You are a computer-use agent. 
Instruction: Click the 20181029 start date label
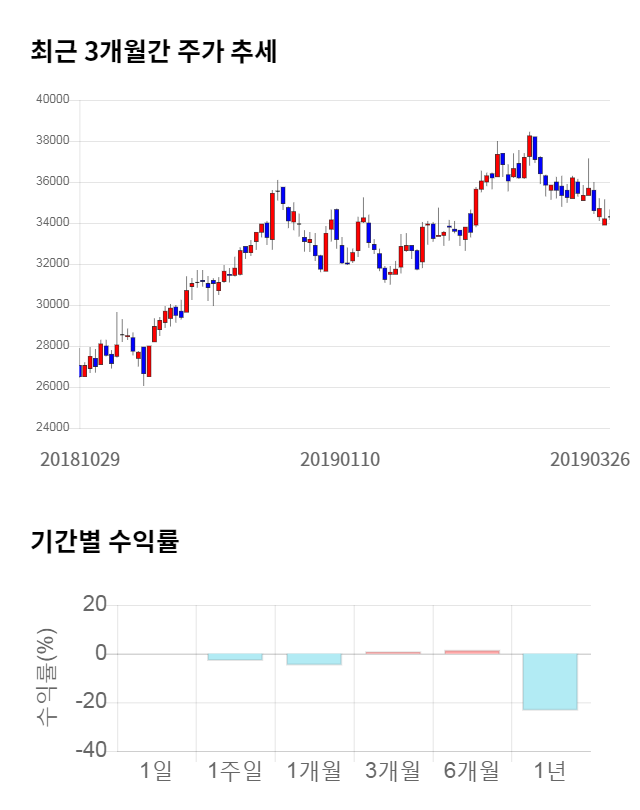[80, 459]
